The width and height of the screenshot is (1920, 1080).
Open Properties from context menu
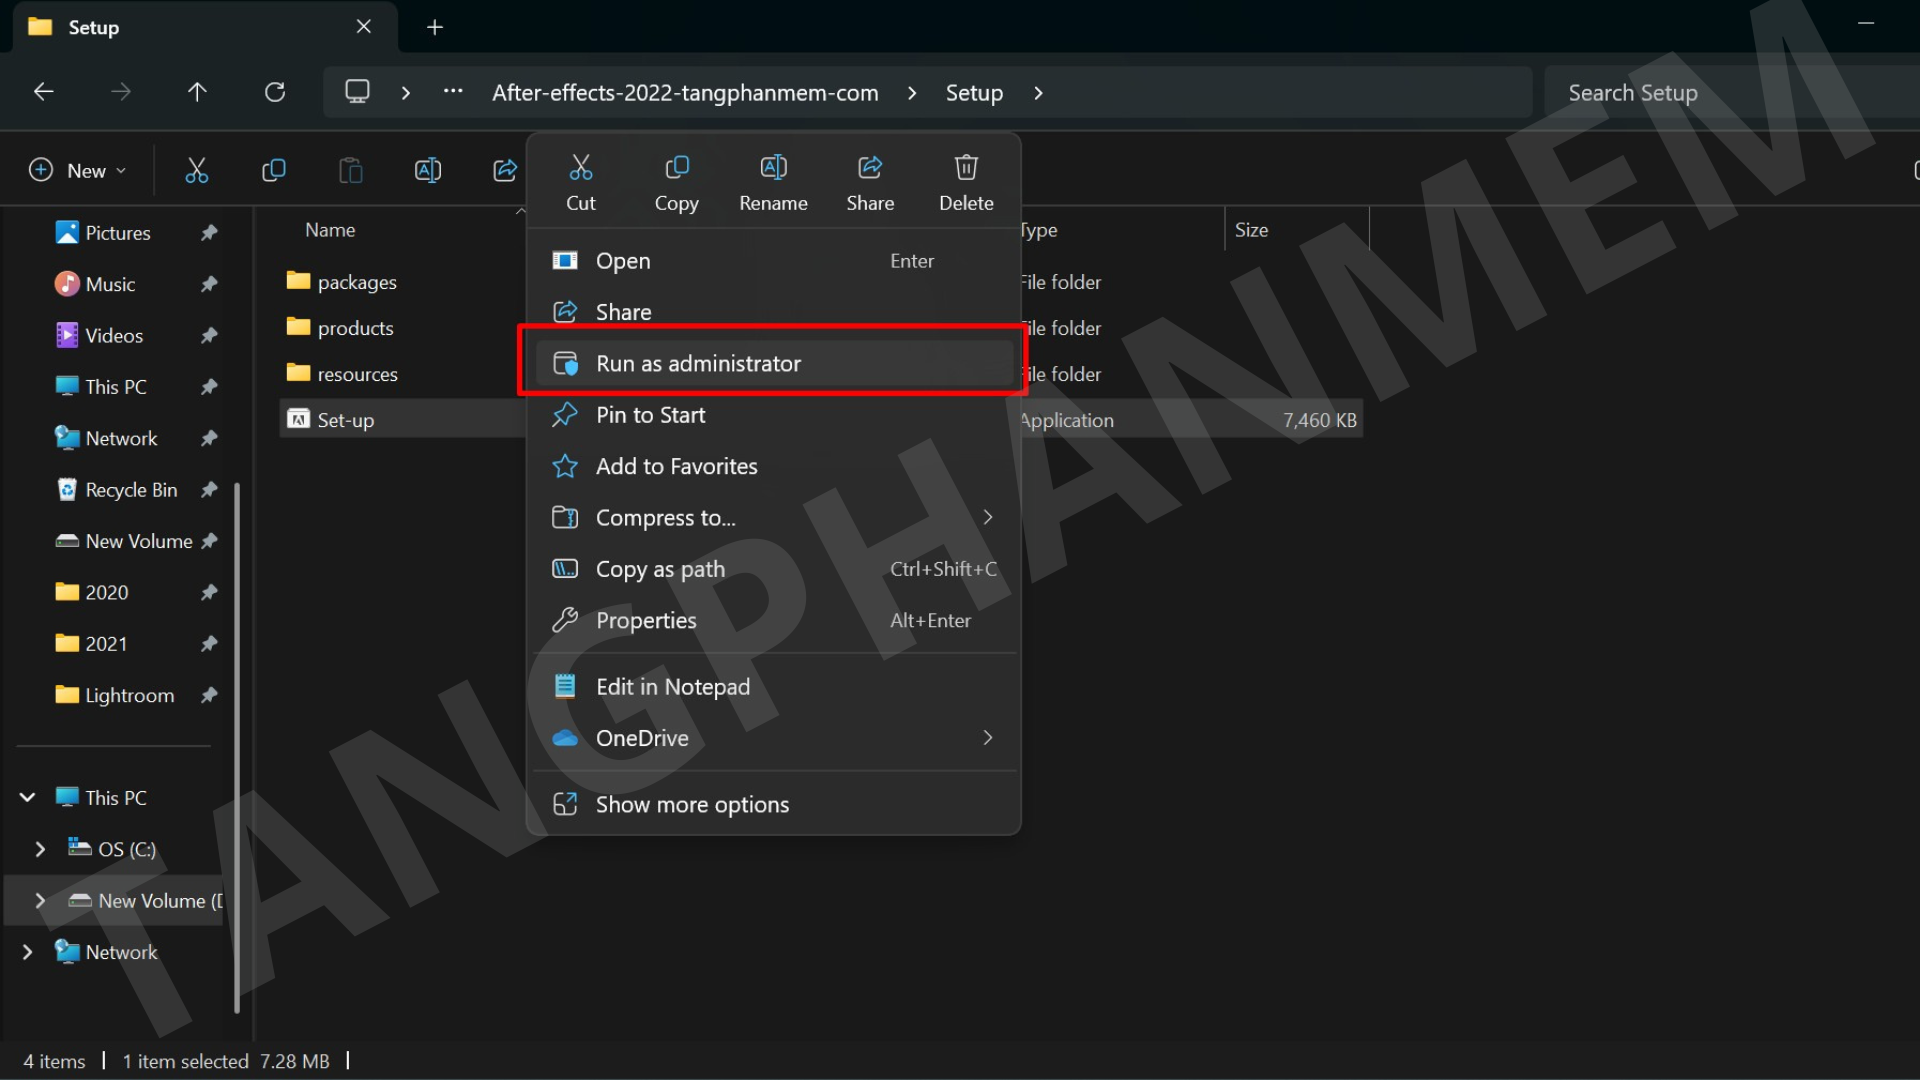(646, 621)
